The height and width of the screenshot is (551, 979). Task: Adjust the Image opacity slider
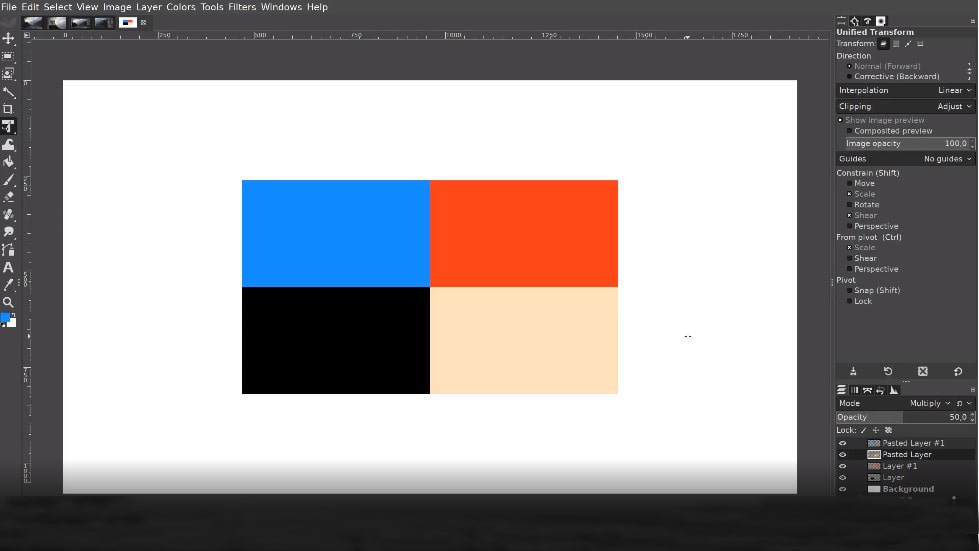click(910, 144)
